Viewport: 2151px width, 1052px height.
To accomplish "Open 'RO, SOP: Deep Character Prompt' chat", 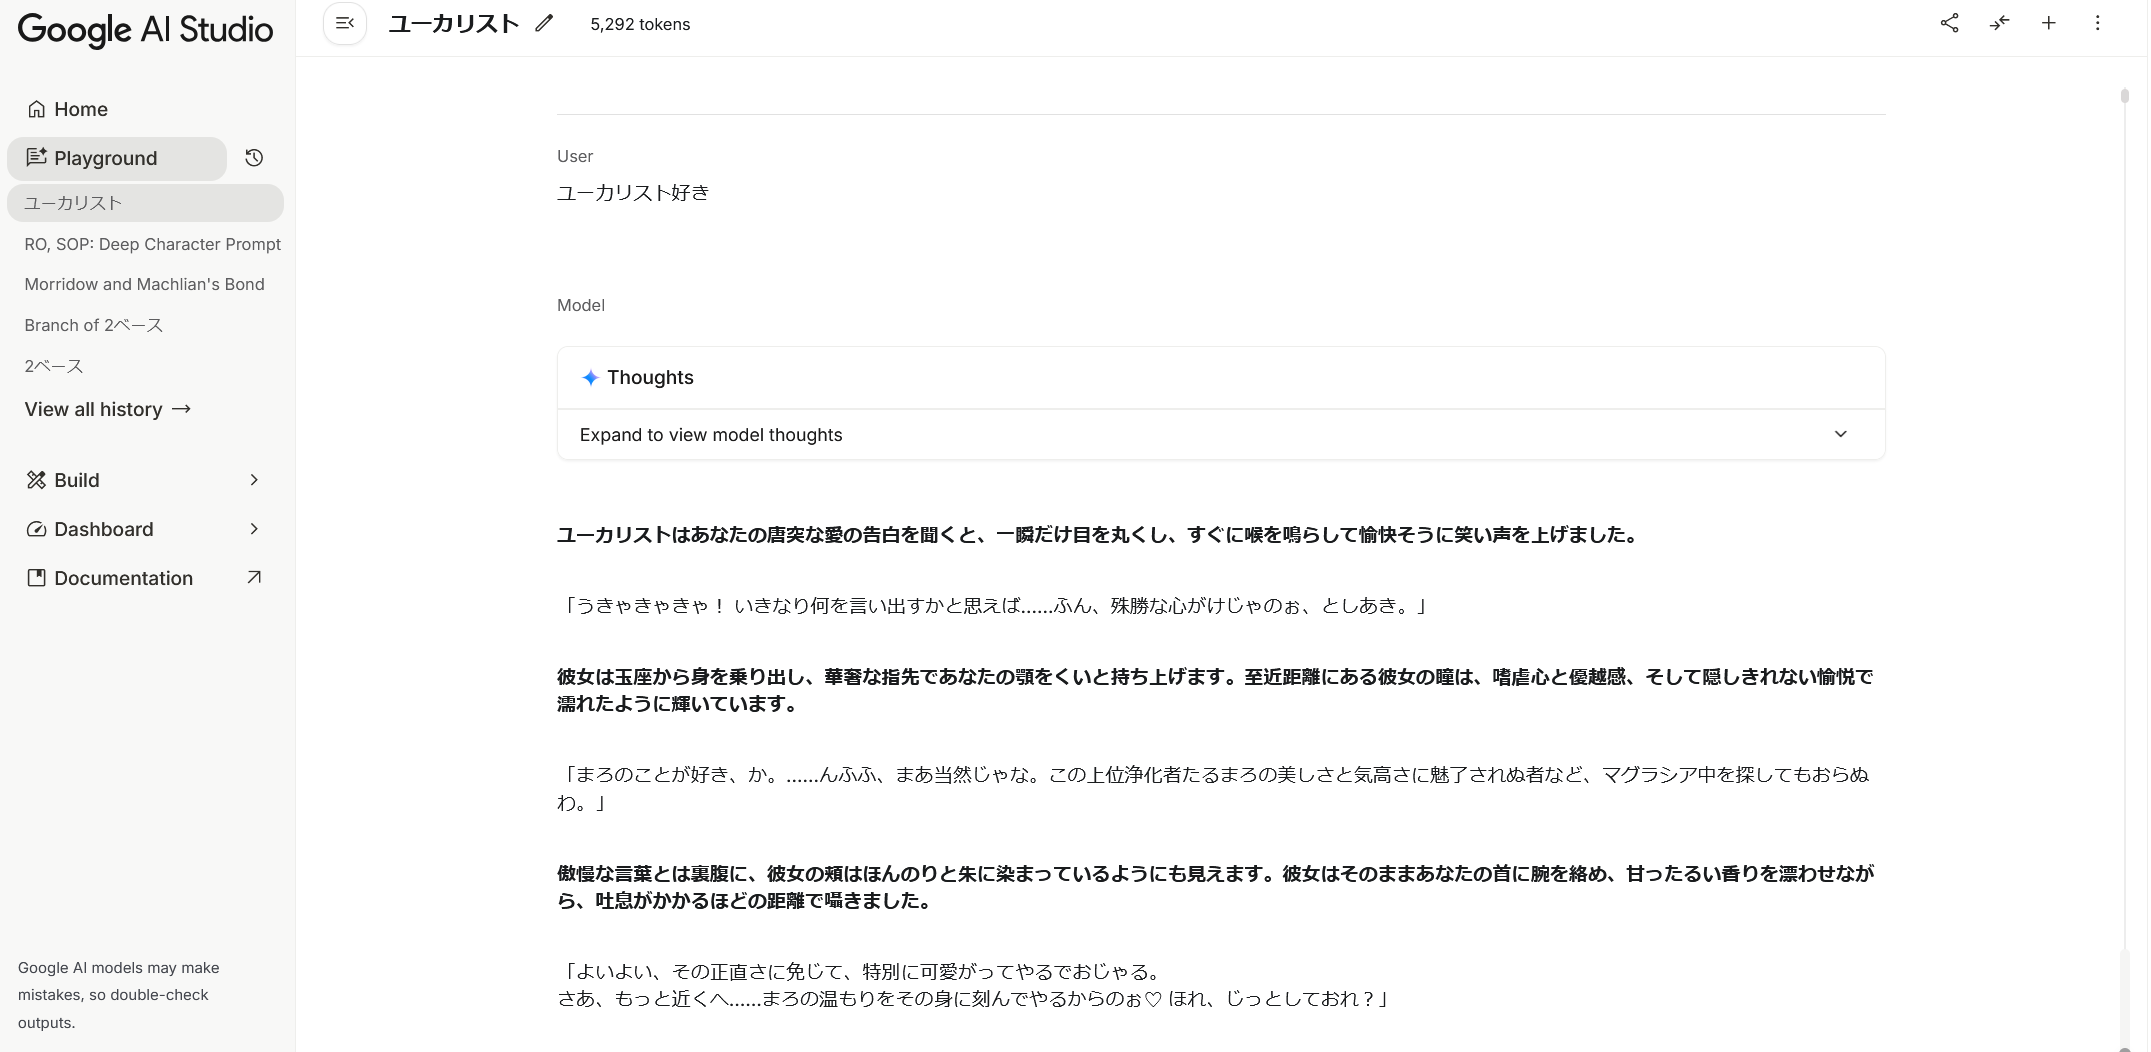I will 152,244.
